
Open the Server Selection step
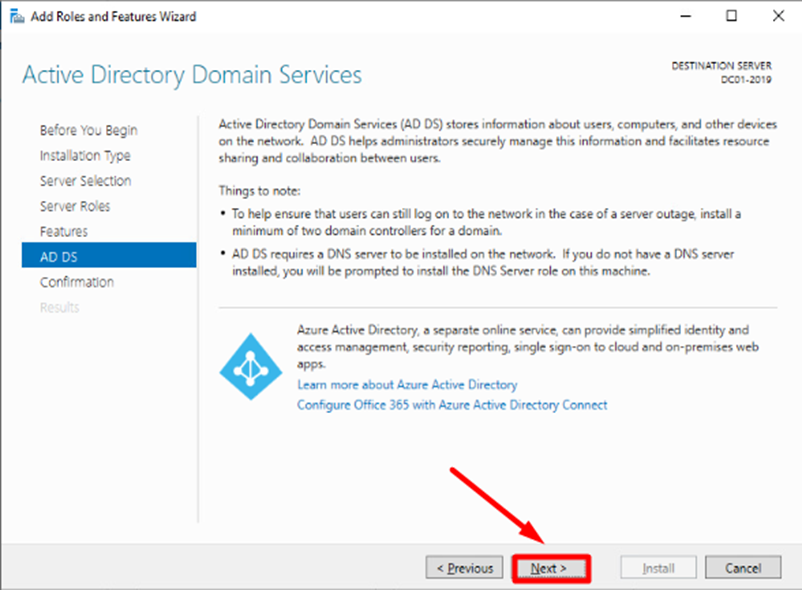click(x=85, y=181)
